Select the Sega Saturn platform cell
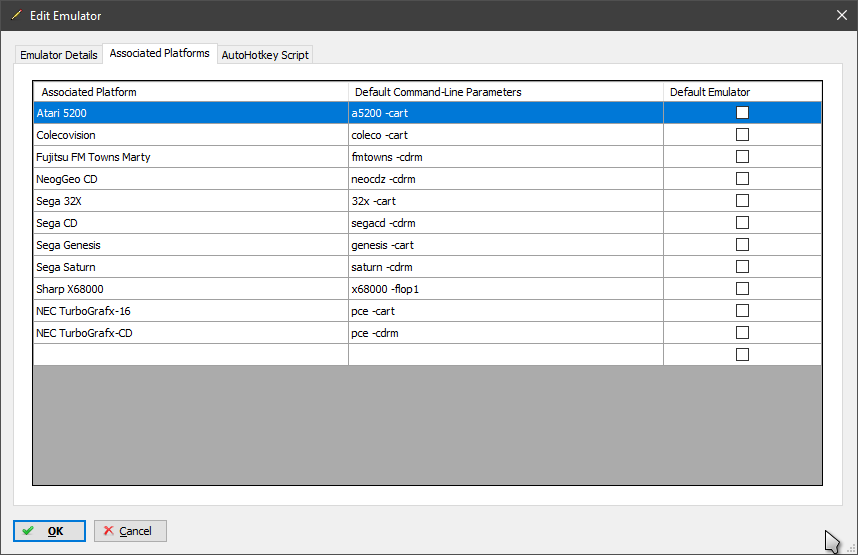The width and height of the screenshot is (858, 555). click(190, 267)
